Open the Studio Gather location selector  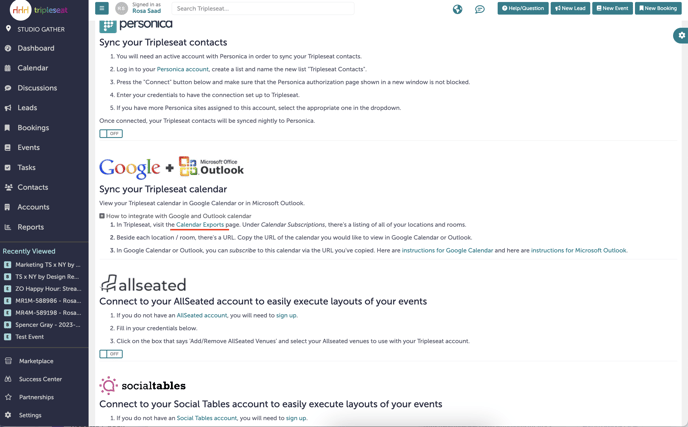40,29
